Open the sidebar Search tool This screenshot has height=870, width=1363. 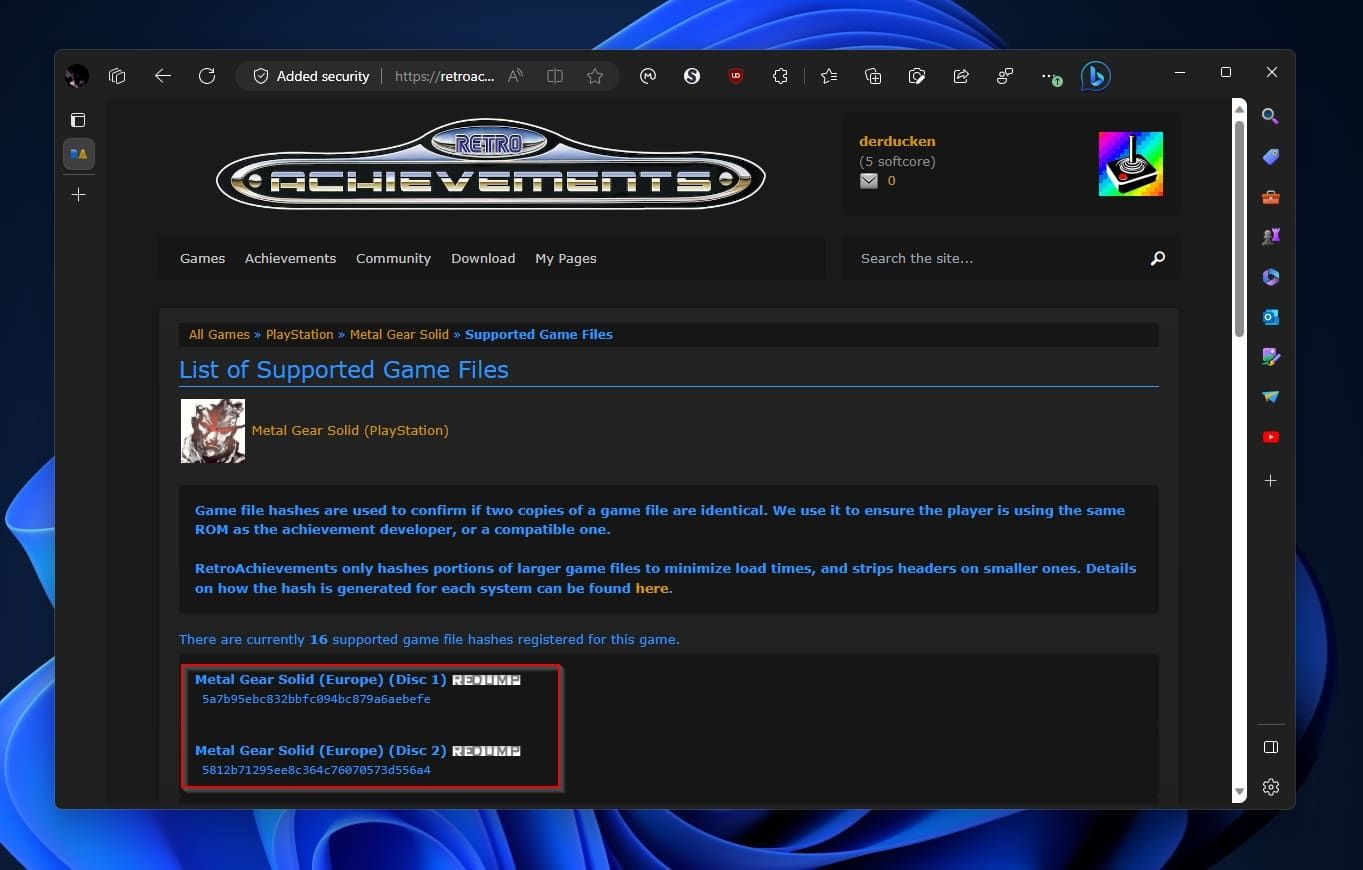pyautogui.click(x=1271, y=116)
